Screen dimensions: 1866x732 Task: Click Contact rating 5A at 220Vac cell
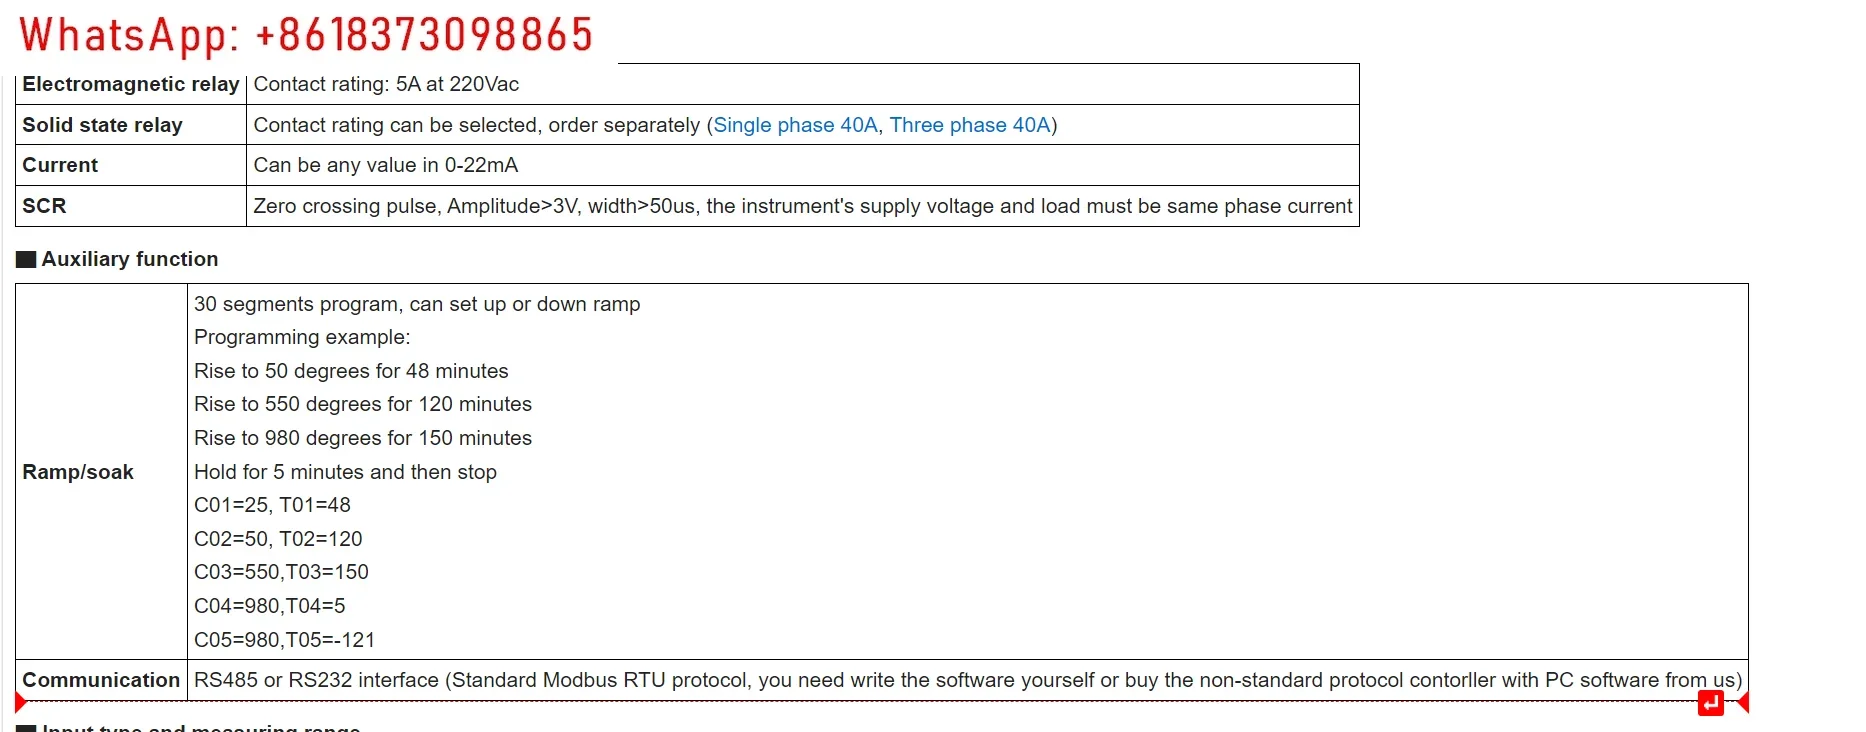[386, 84]
